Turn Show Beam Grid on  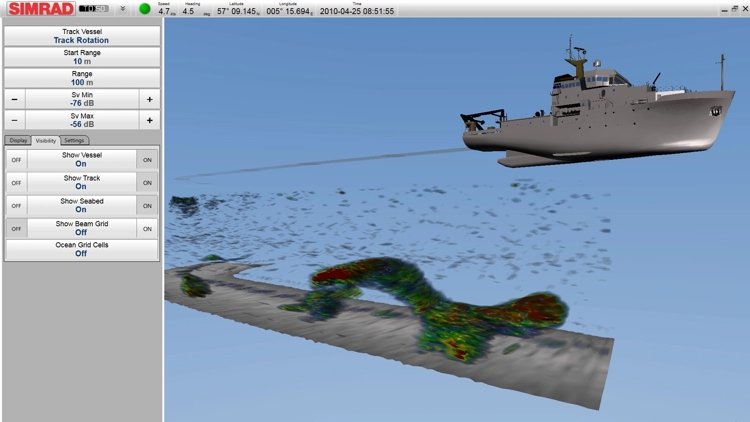click(147, 228)
